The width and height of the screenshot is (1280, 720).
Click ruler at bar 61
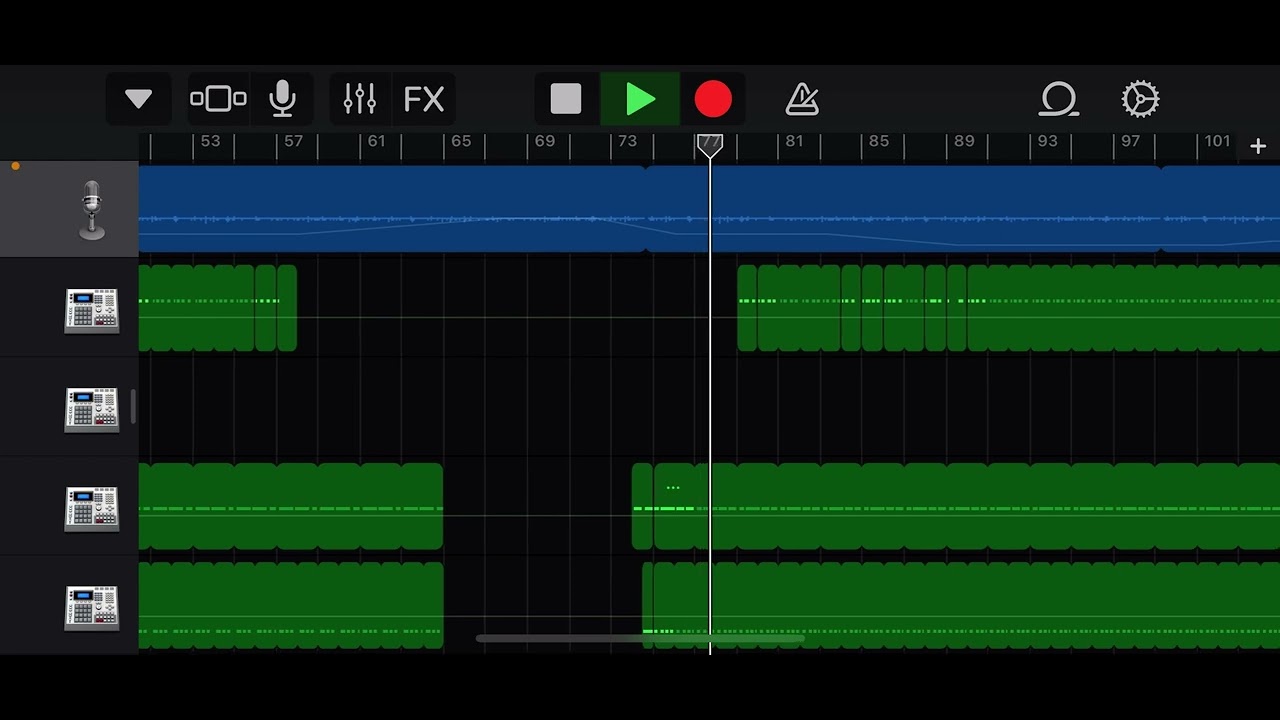376,141
